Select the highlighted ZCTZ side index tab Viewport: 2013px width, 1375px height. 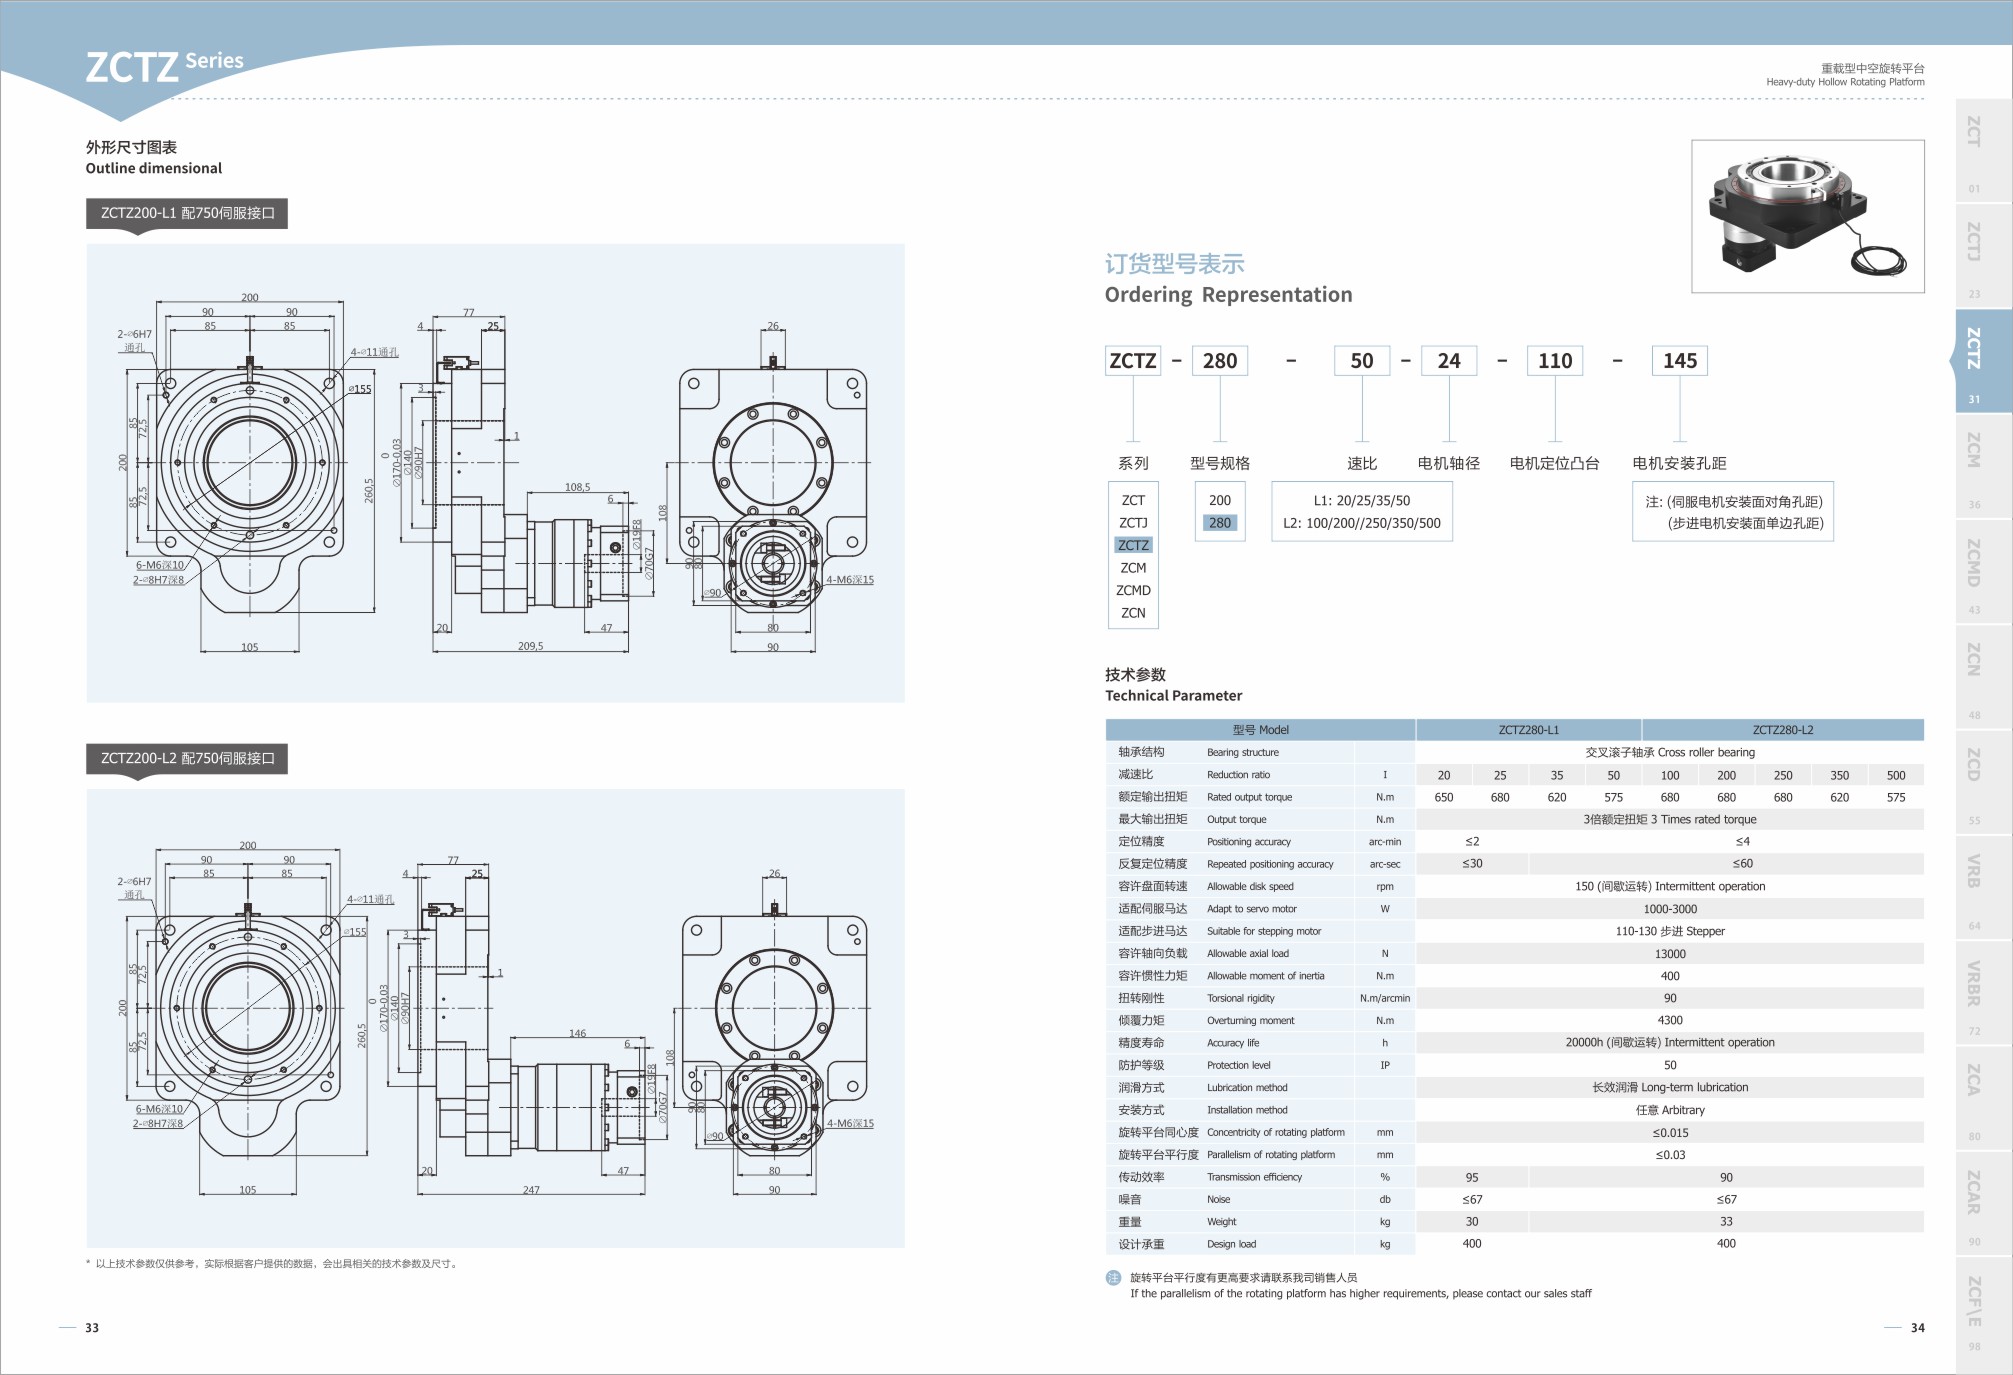click(x=1983, y=361)
